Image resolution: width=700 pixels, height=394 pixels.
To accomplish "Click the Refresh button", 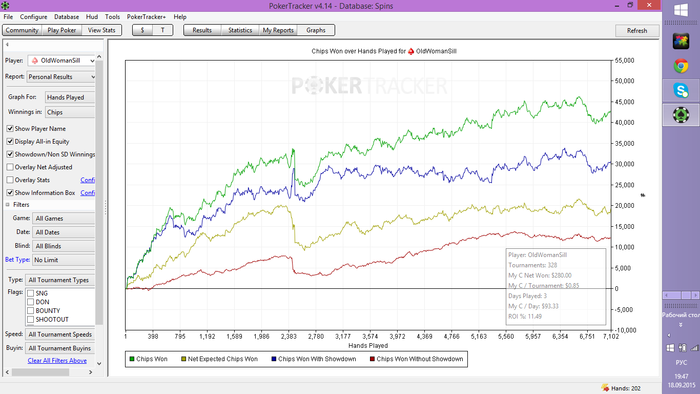I will [x=637, y=30].
